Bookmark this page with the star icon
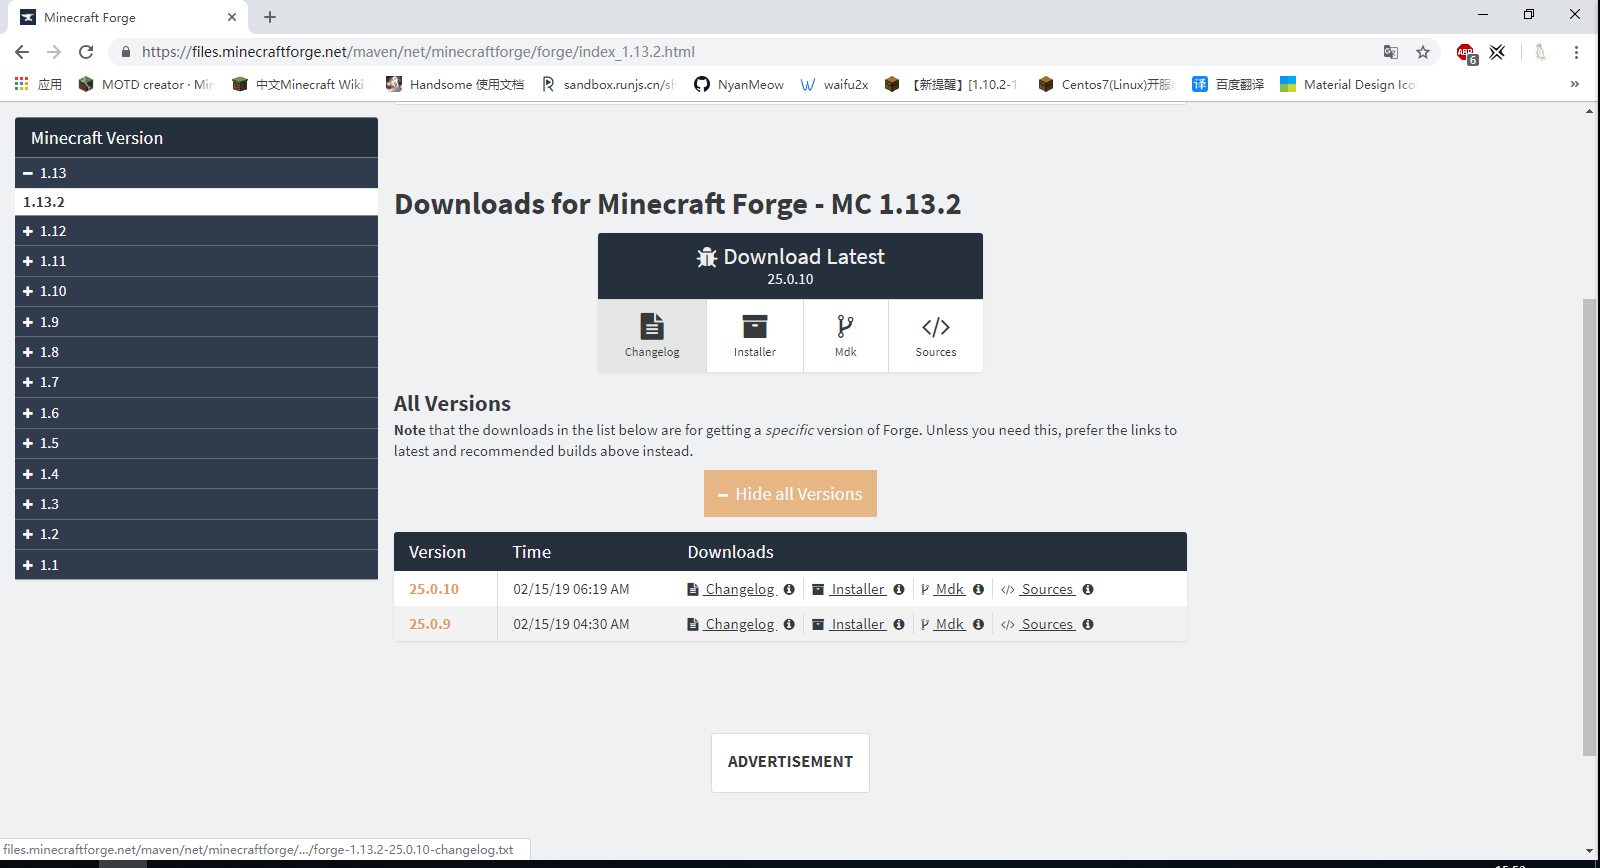This screenshot has height=868, width=1600. coord(1423,52)
